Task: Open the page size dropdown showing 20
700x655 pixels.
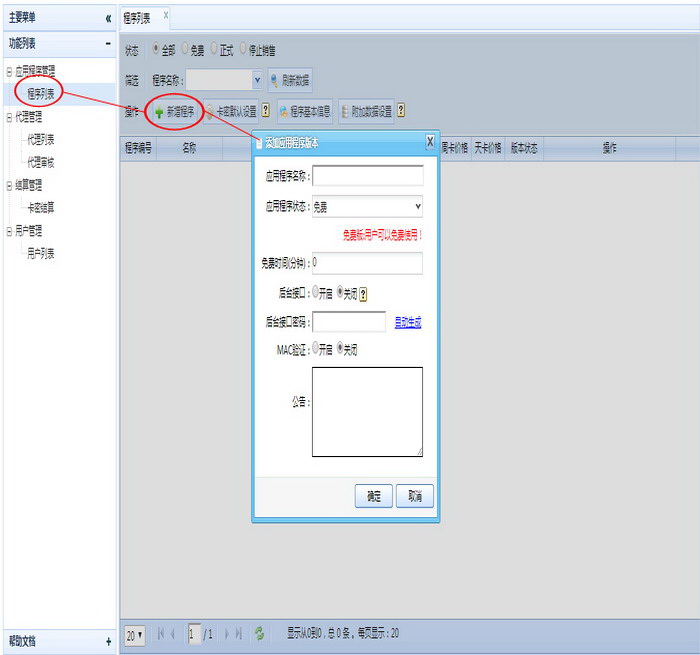Action: pyautogui.click(x=134, y=635)
